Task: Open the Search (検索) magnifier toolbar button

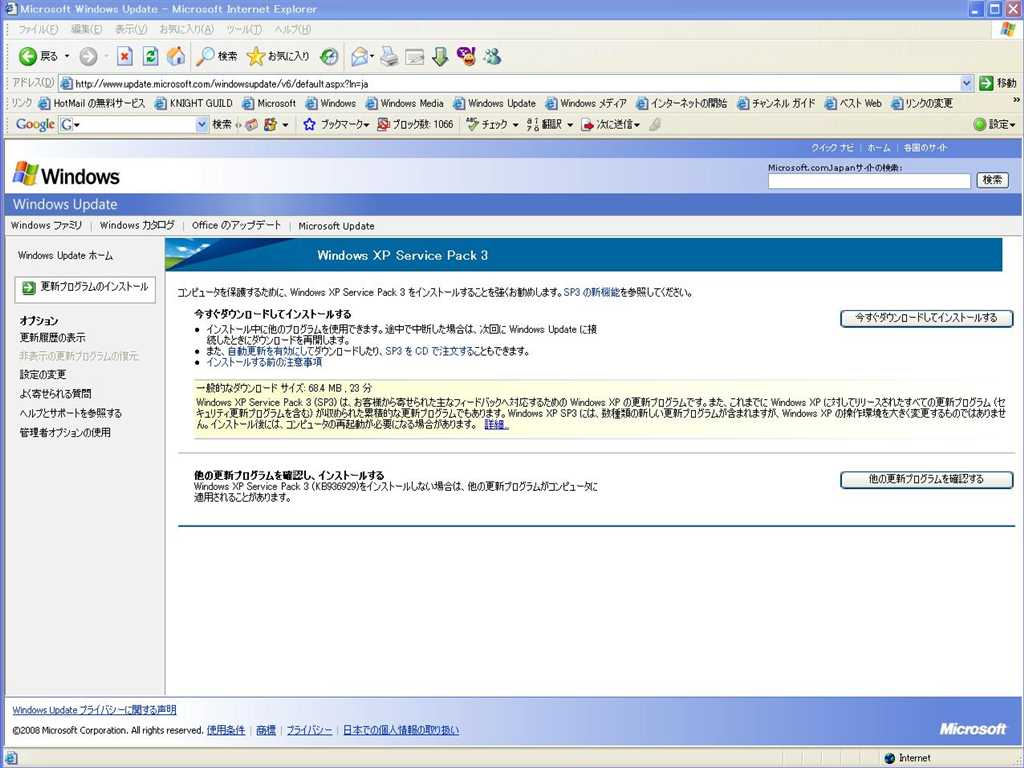Action: pos(217,57)
